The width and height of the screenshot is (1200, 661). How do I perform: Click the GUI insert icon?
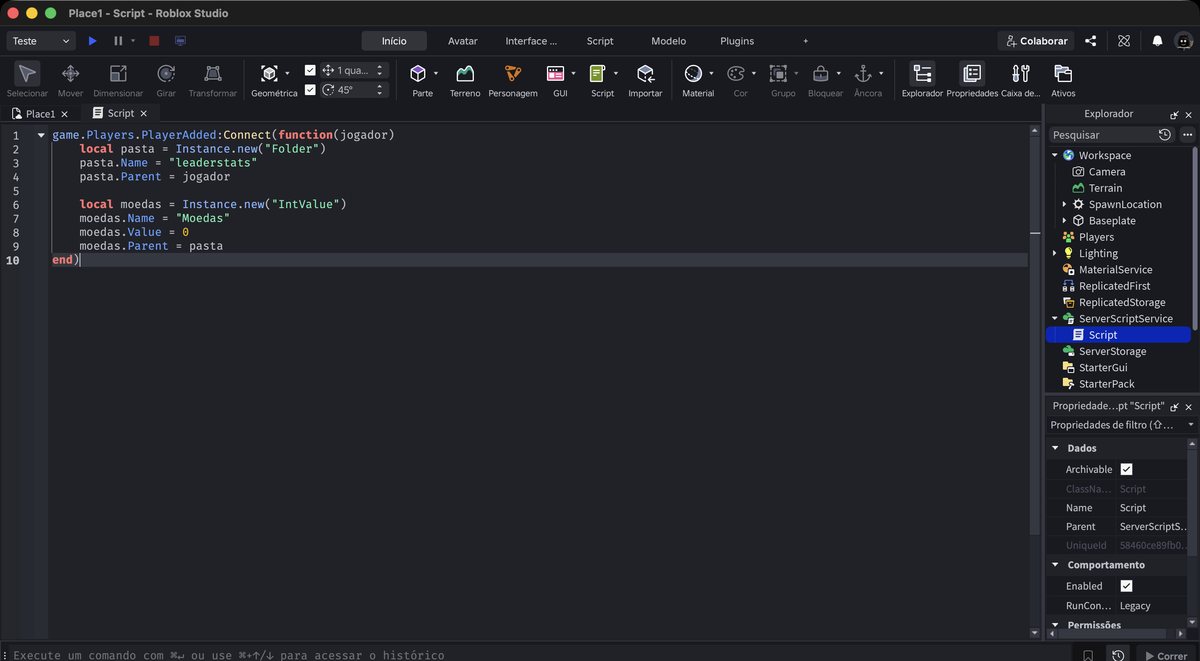point(556,73)
